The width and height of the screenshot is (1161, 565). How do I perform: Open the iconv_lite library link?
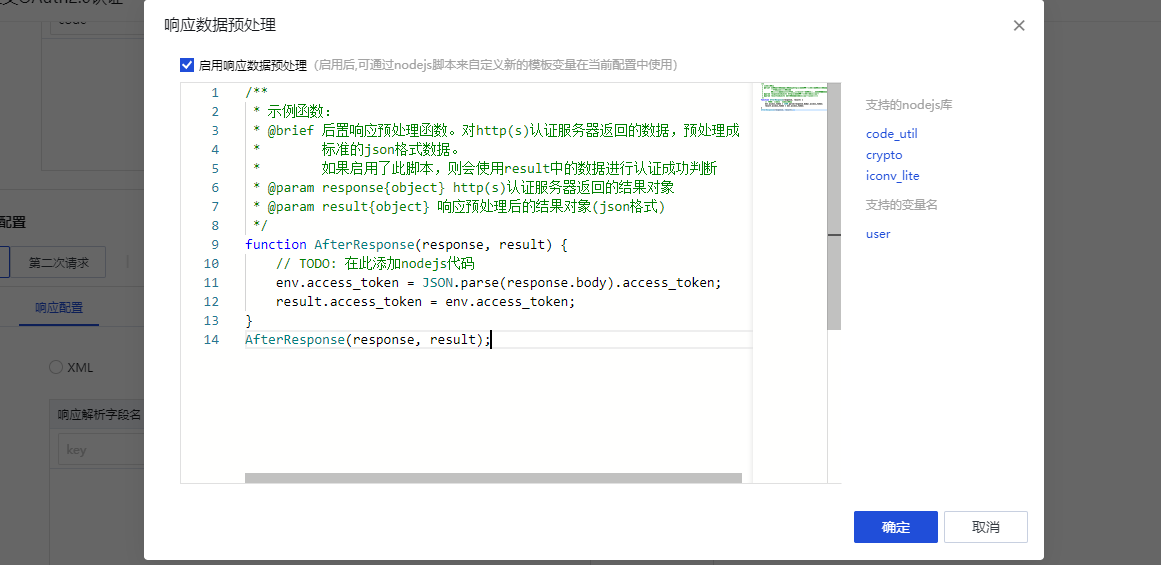coord(892,176)
